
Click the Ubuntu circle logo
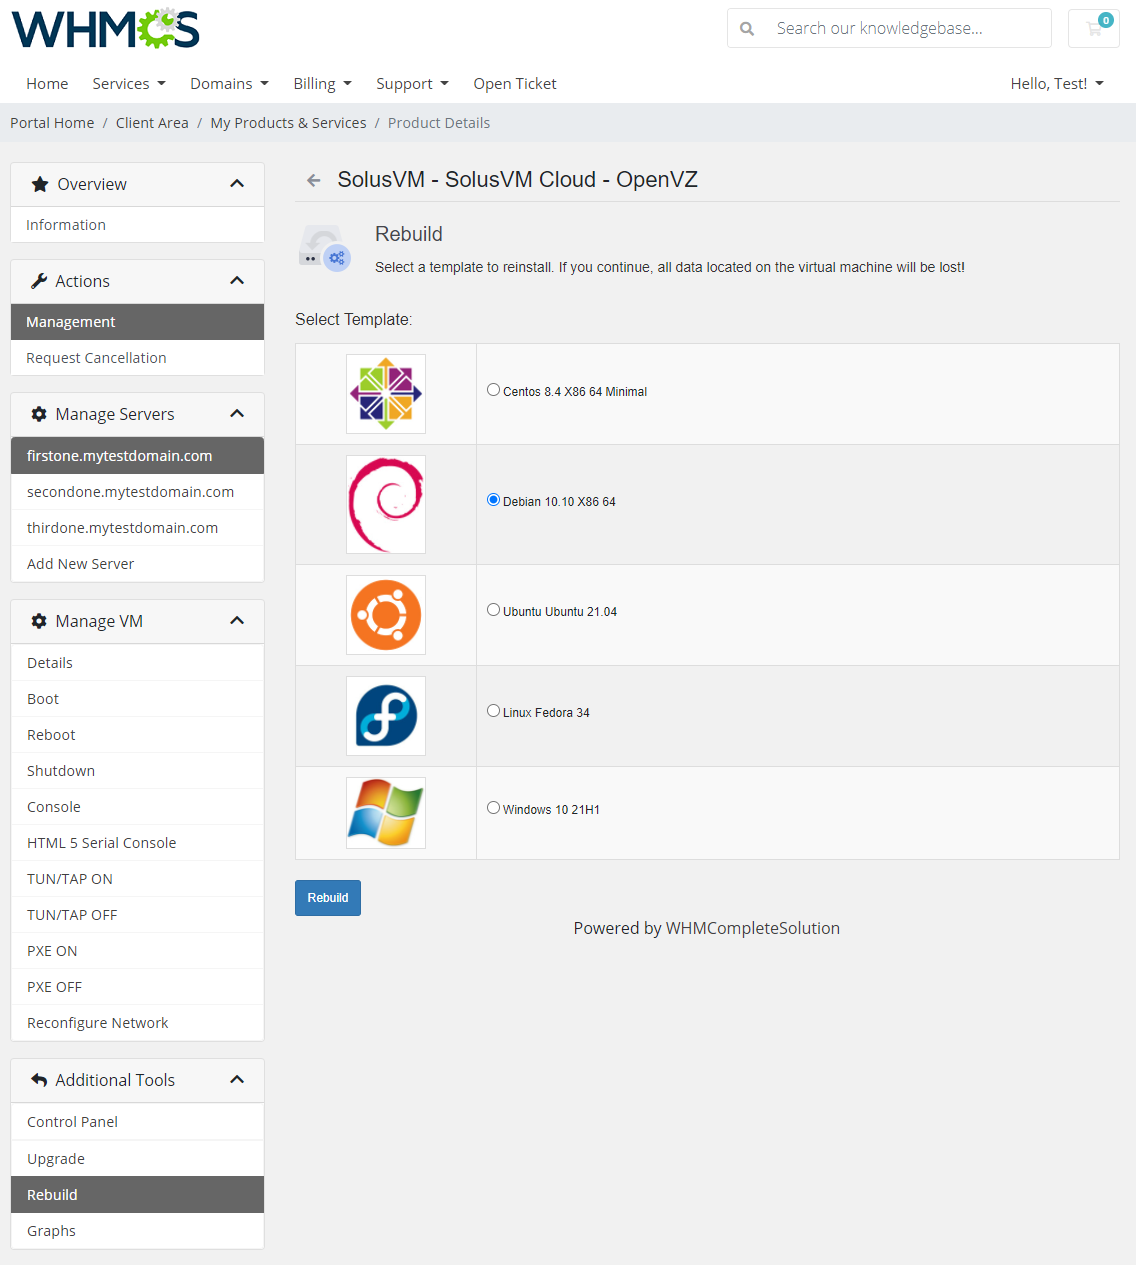[x=385, y=615]
